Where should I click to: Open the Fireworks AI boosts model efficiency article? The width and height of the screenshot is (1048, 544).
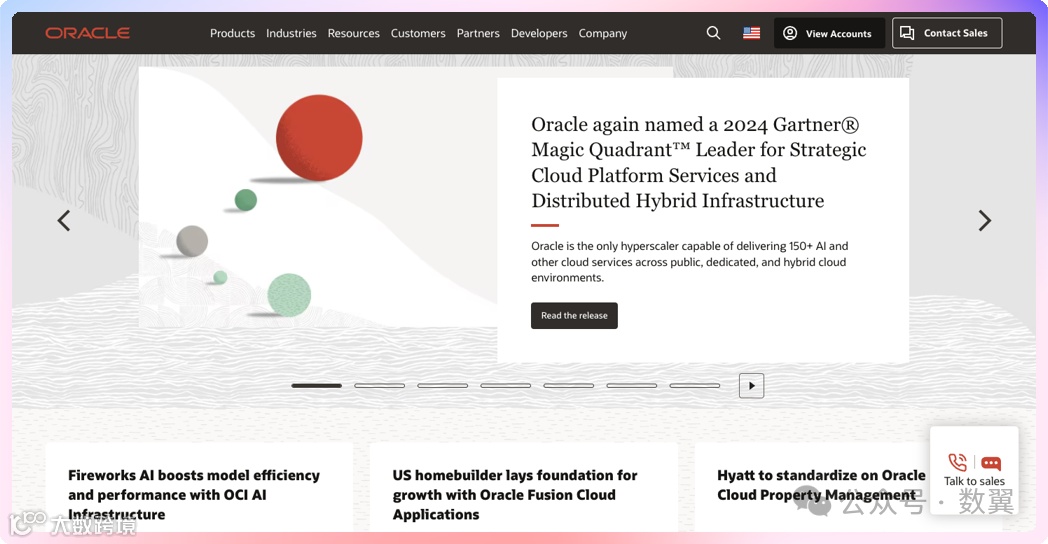point(194,495)
